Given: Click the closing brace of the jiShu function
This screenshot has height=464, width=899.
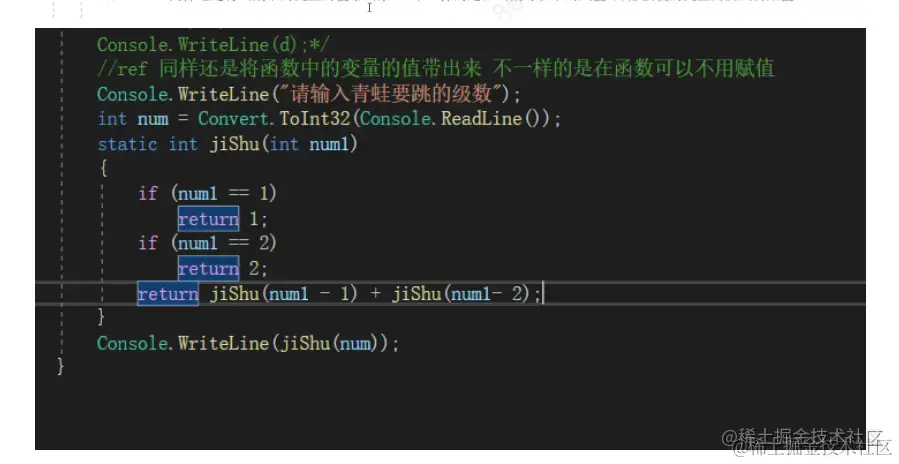Looking at the screenshot, I should (101, 316).
